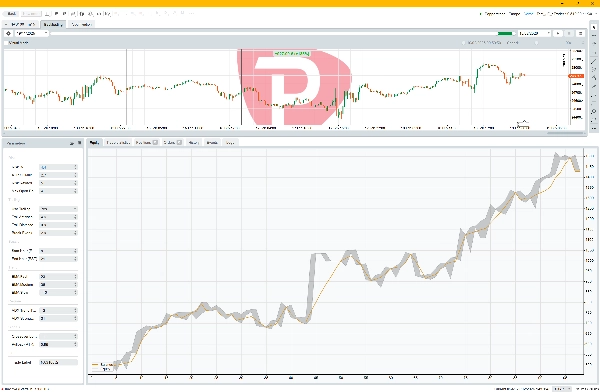Open the Equity results tab
Image resolution: width=600 pixels, height=392 pixels.
pyautogui.click(x=94, y=142)
